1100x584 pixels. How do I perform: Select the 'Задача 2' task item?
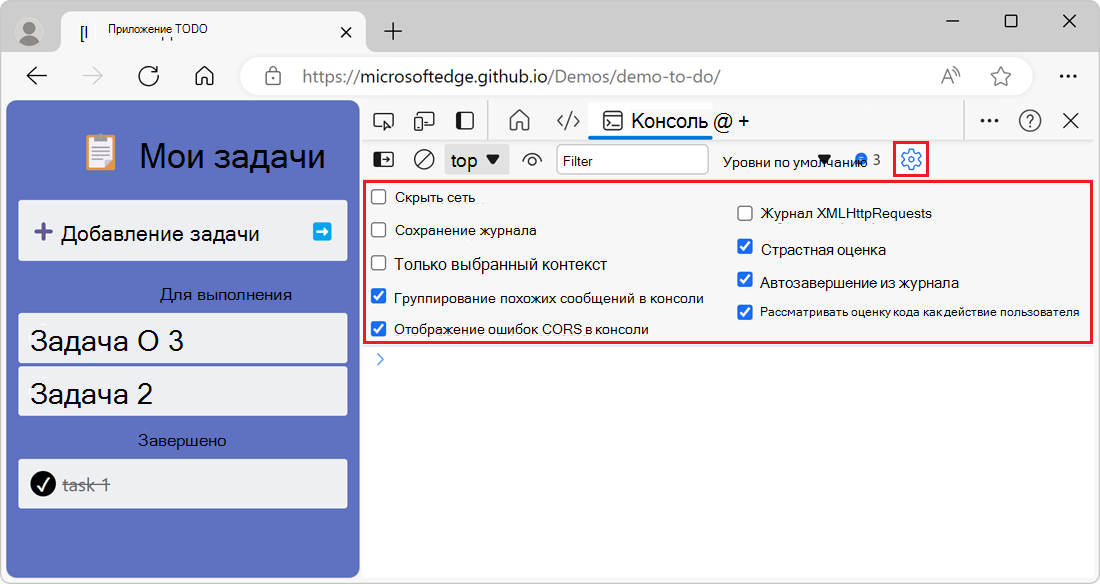click(183, 390)
